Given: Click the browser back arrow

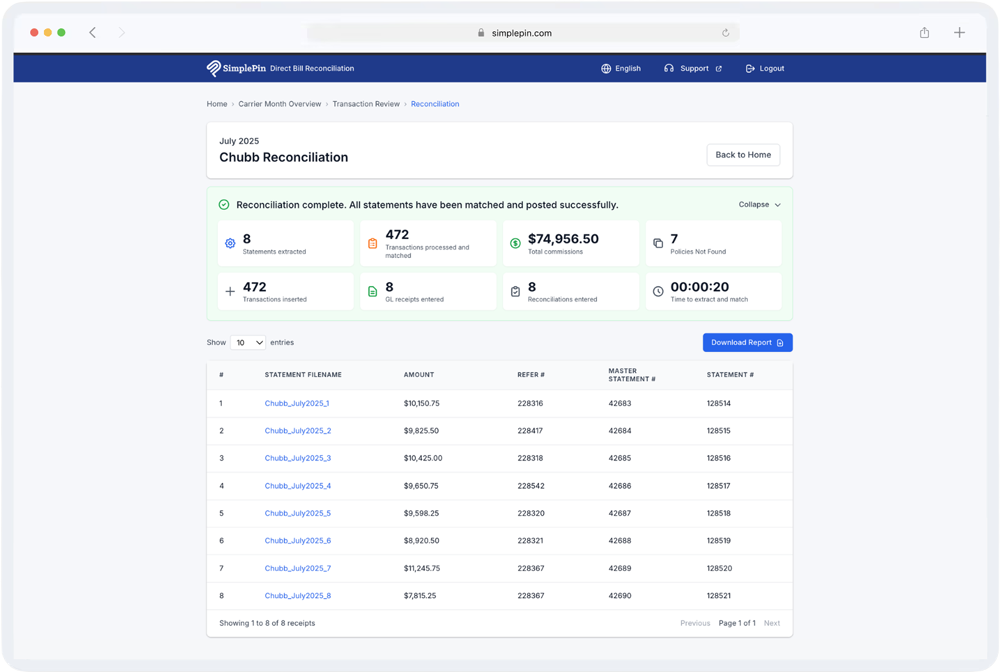Looking at the screenshot, I should (x=92, y=33).
